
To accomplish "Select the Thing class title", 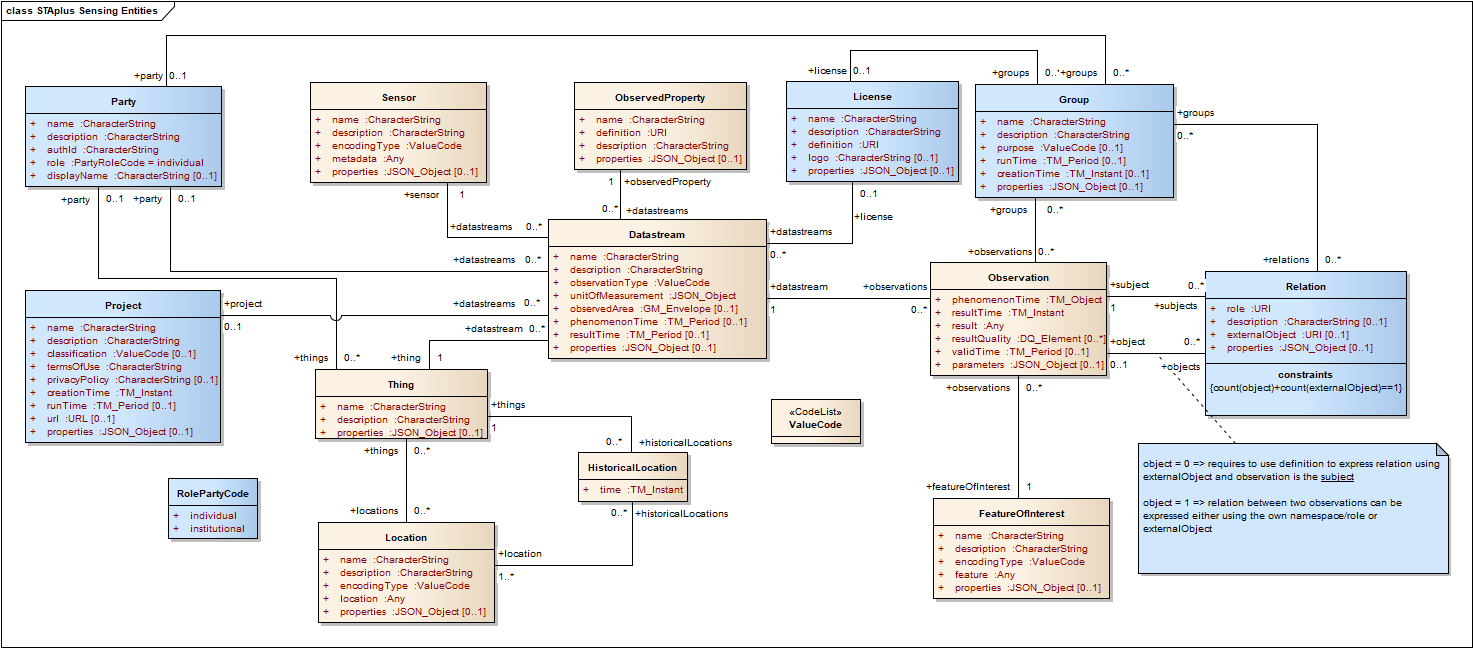I will pyautogui.click(x=401, y=385).
